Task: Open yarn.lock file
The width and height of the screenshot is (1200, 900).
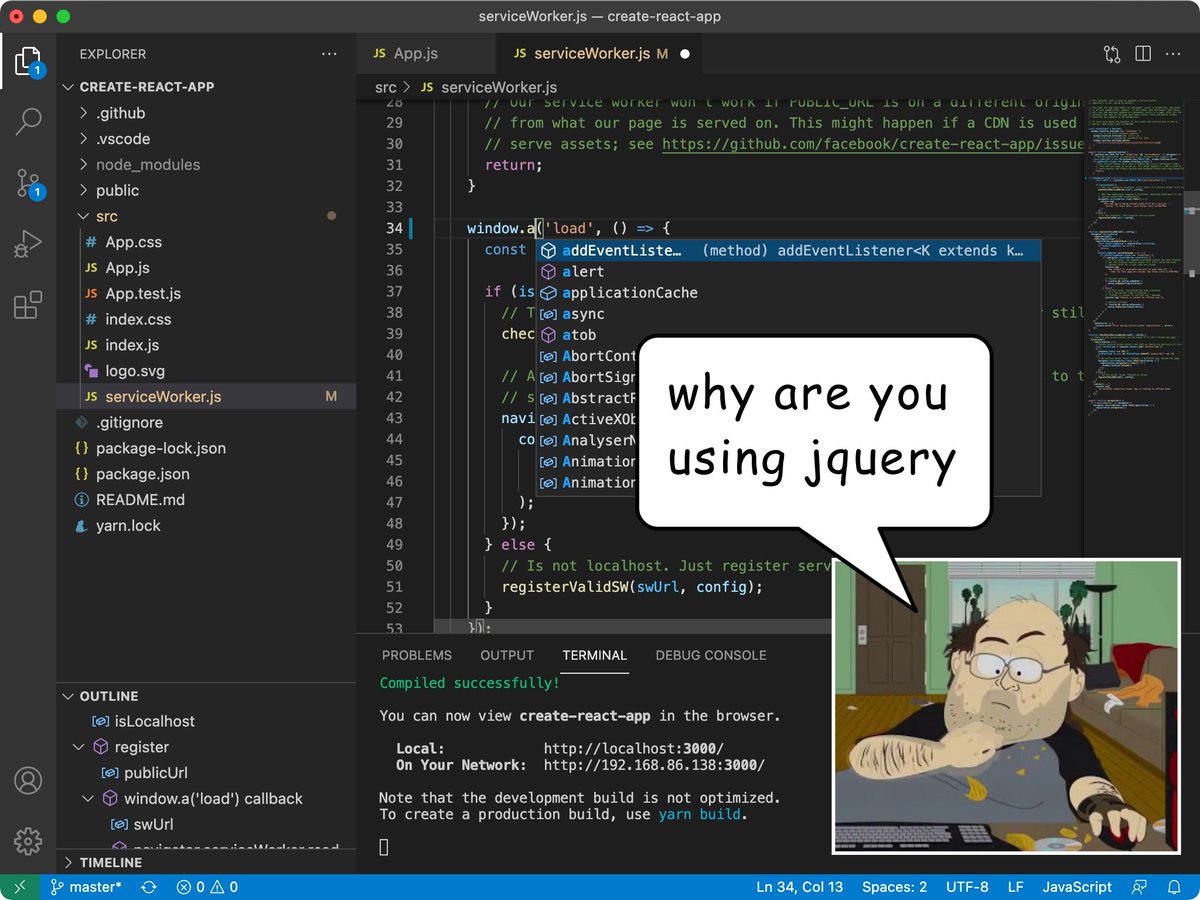Action: pos(206,526)
